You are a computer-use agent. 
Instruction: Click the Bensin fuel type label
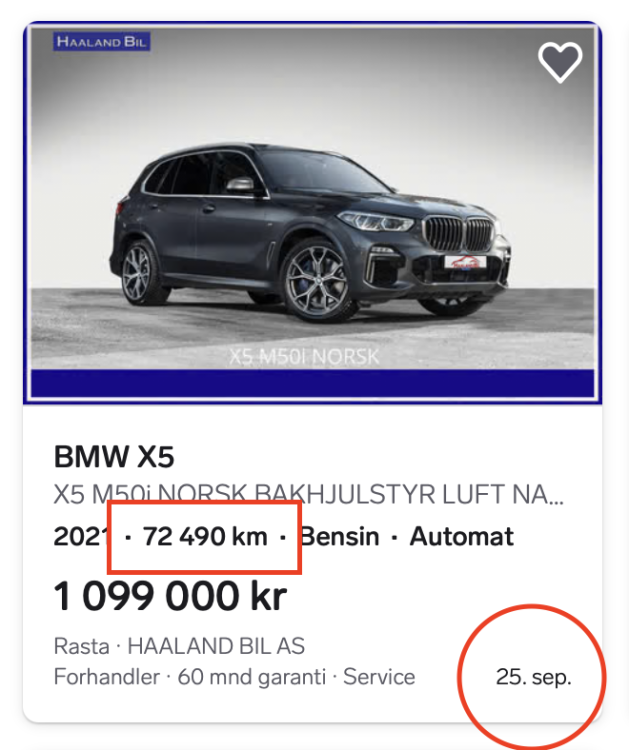point(341,537)
